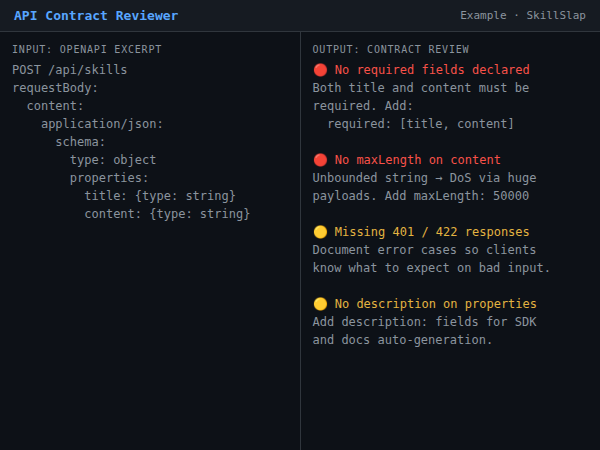Select the "INPUT: OPENAPI EXCERPT" panel header
Viewport: 600px width, 450px height.
tap(86, 49)
